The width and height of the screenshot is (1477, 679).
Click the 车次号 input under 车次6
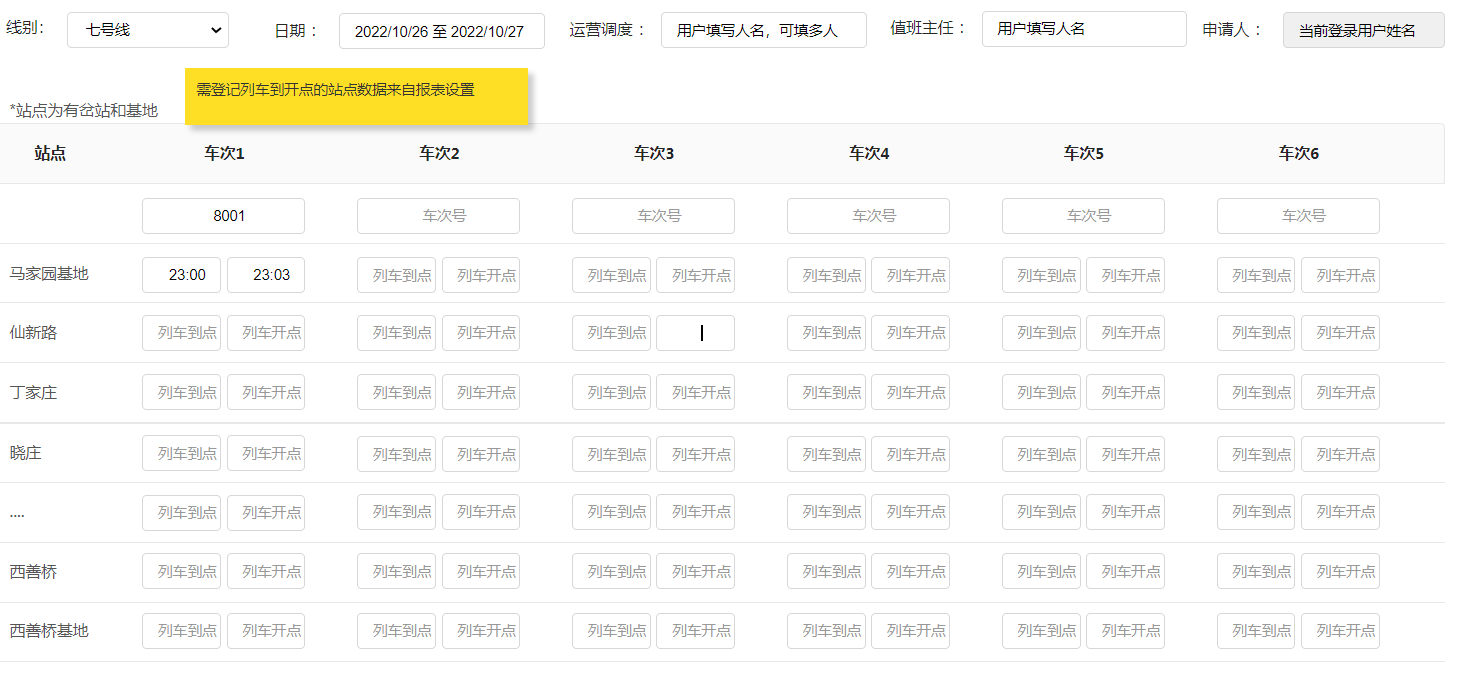point(1297,216)
